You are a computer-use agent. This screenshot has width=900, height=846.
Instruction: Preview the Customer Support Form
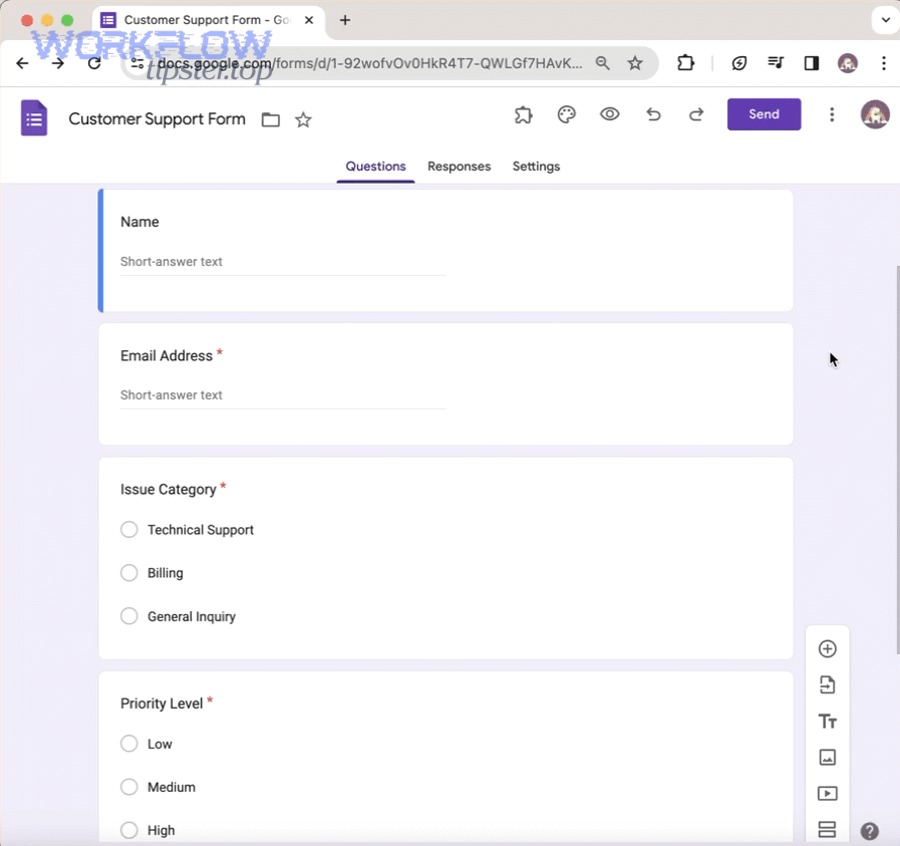tap(610, 114)
